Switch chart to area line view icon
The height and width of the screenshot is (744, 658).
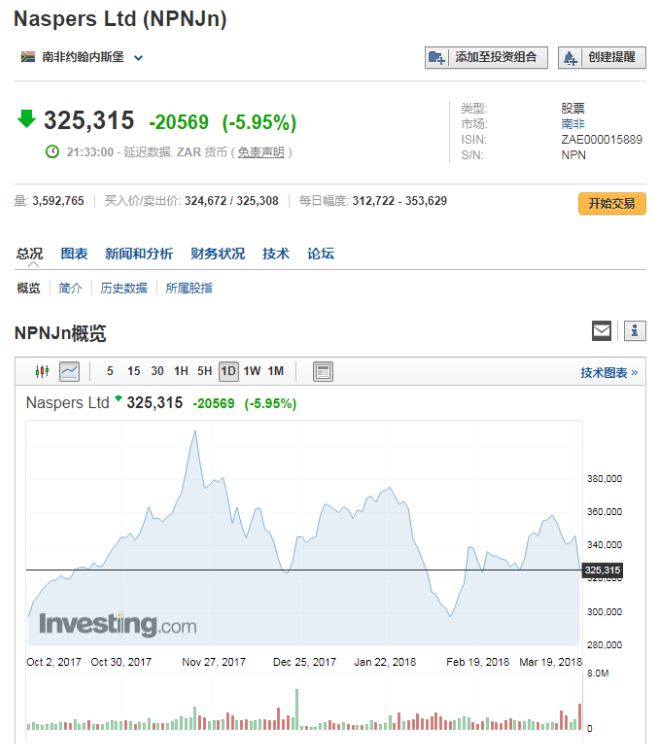click(69, 372)
